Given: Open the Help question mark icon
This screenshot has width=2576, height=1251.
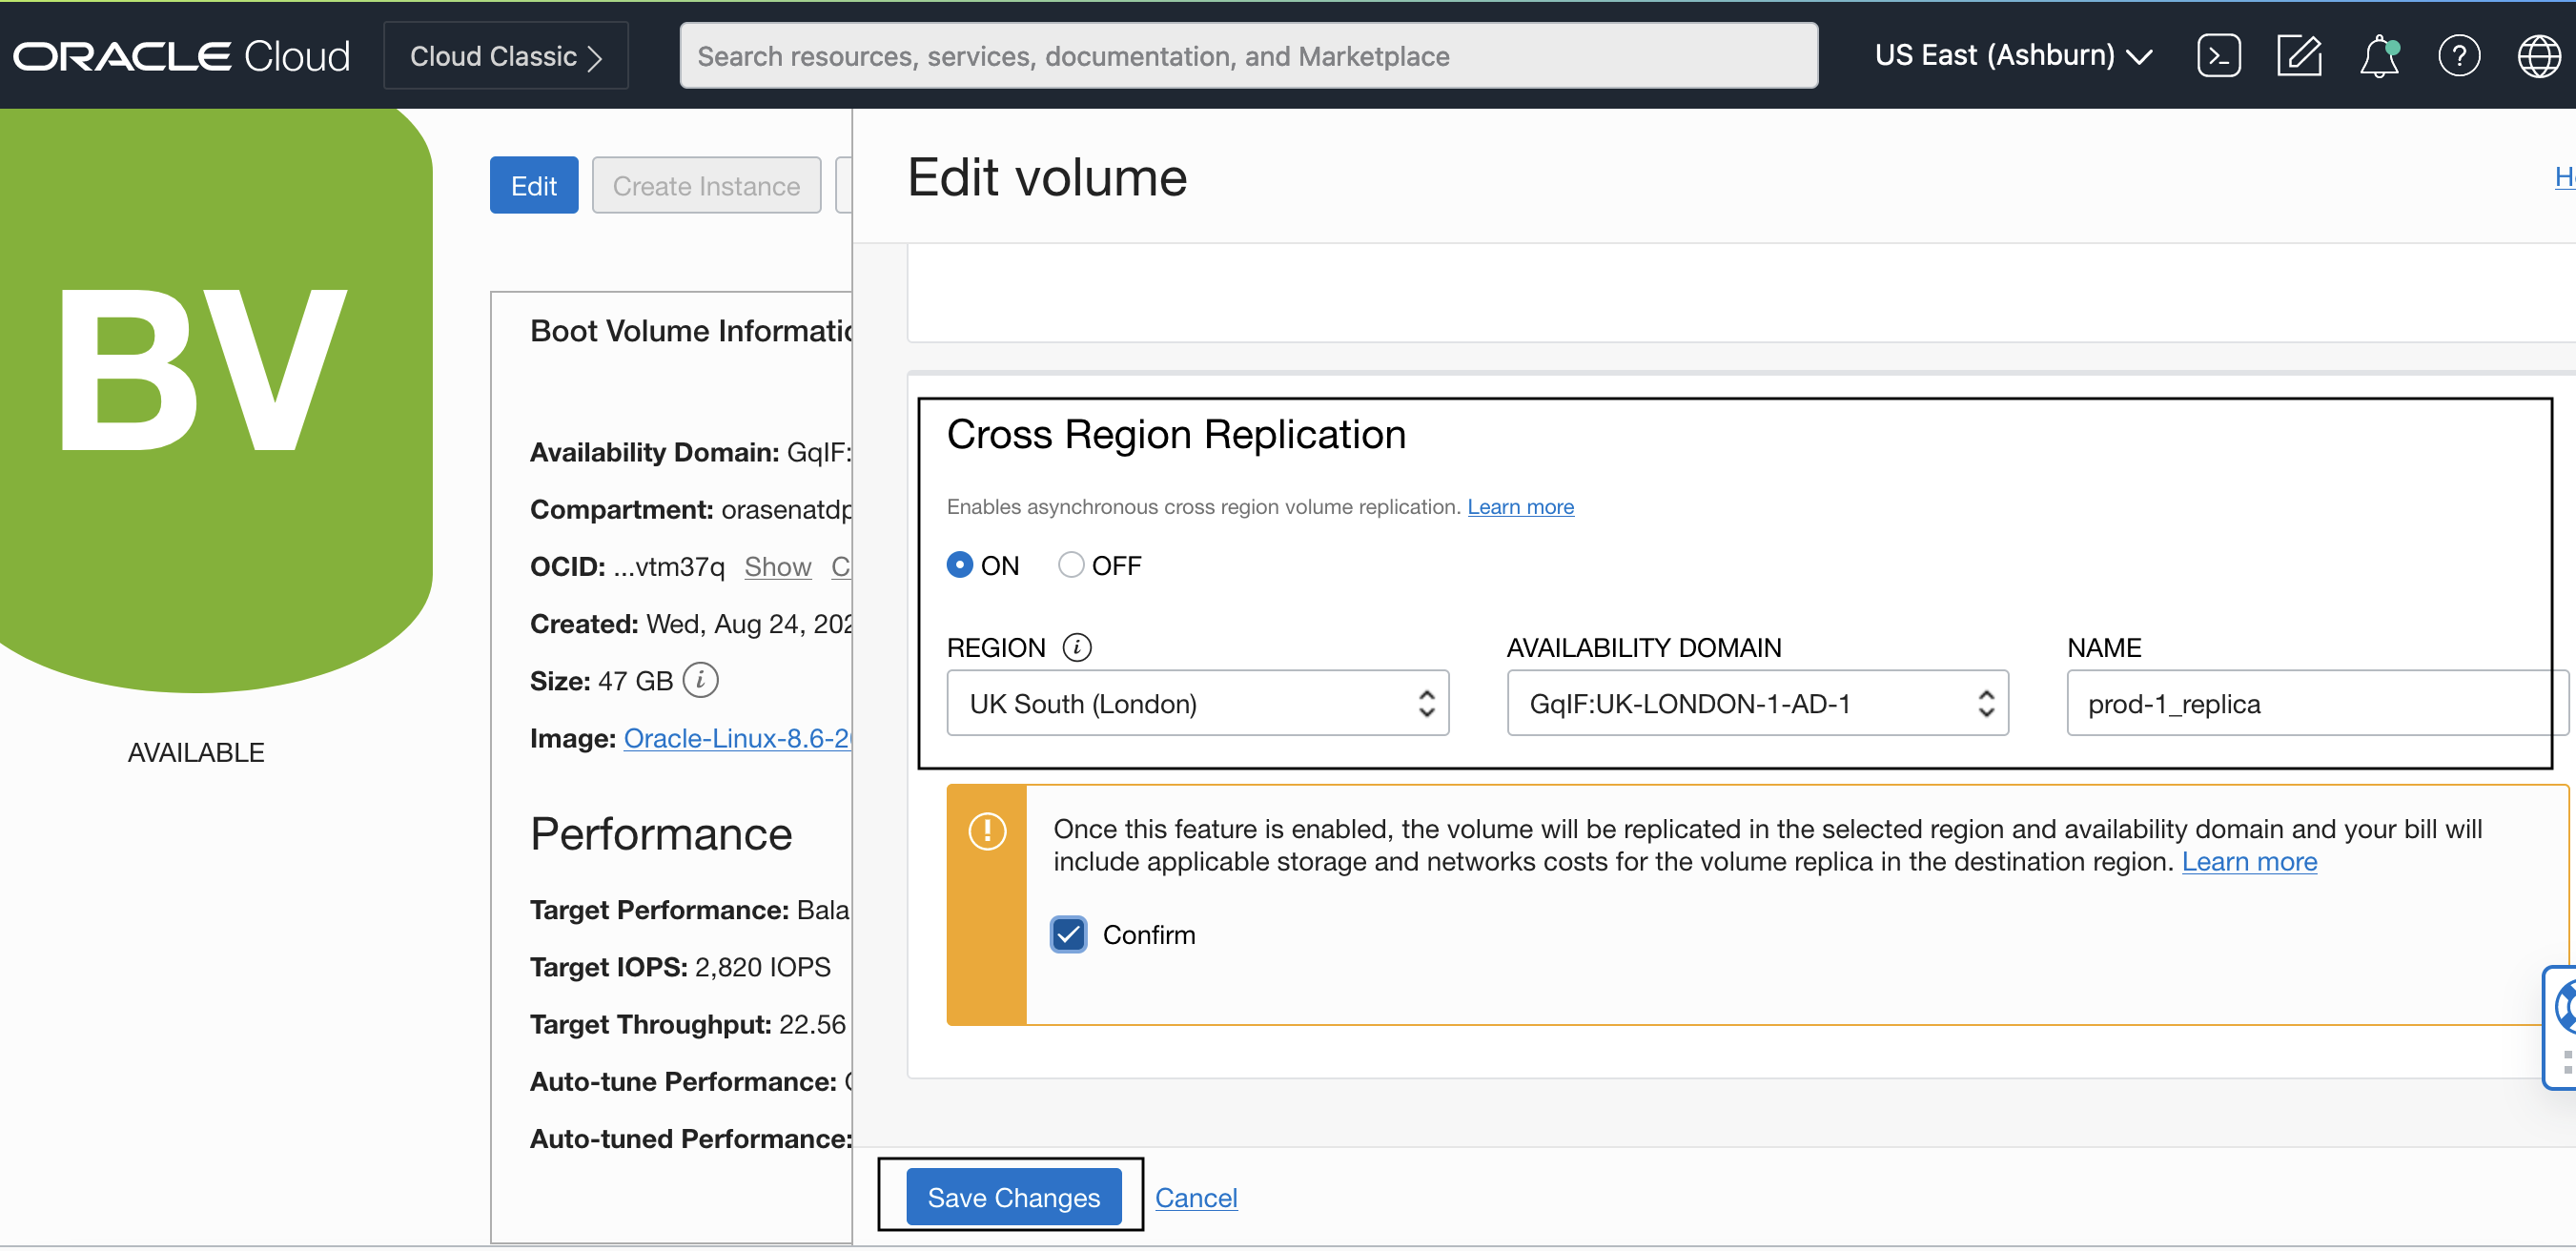Looking at the screenshot, I should [x=2460, y=55].
